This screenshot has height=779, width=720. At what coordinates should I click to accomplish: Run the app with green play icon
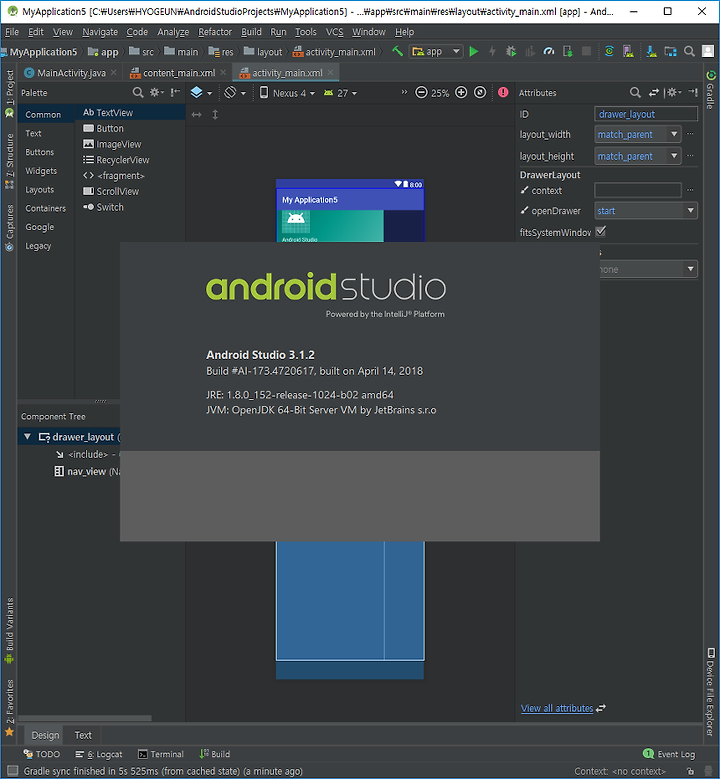(474, 51)
